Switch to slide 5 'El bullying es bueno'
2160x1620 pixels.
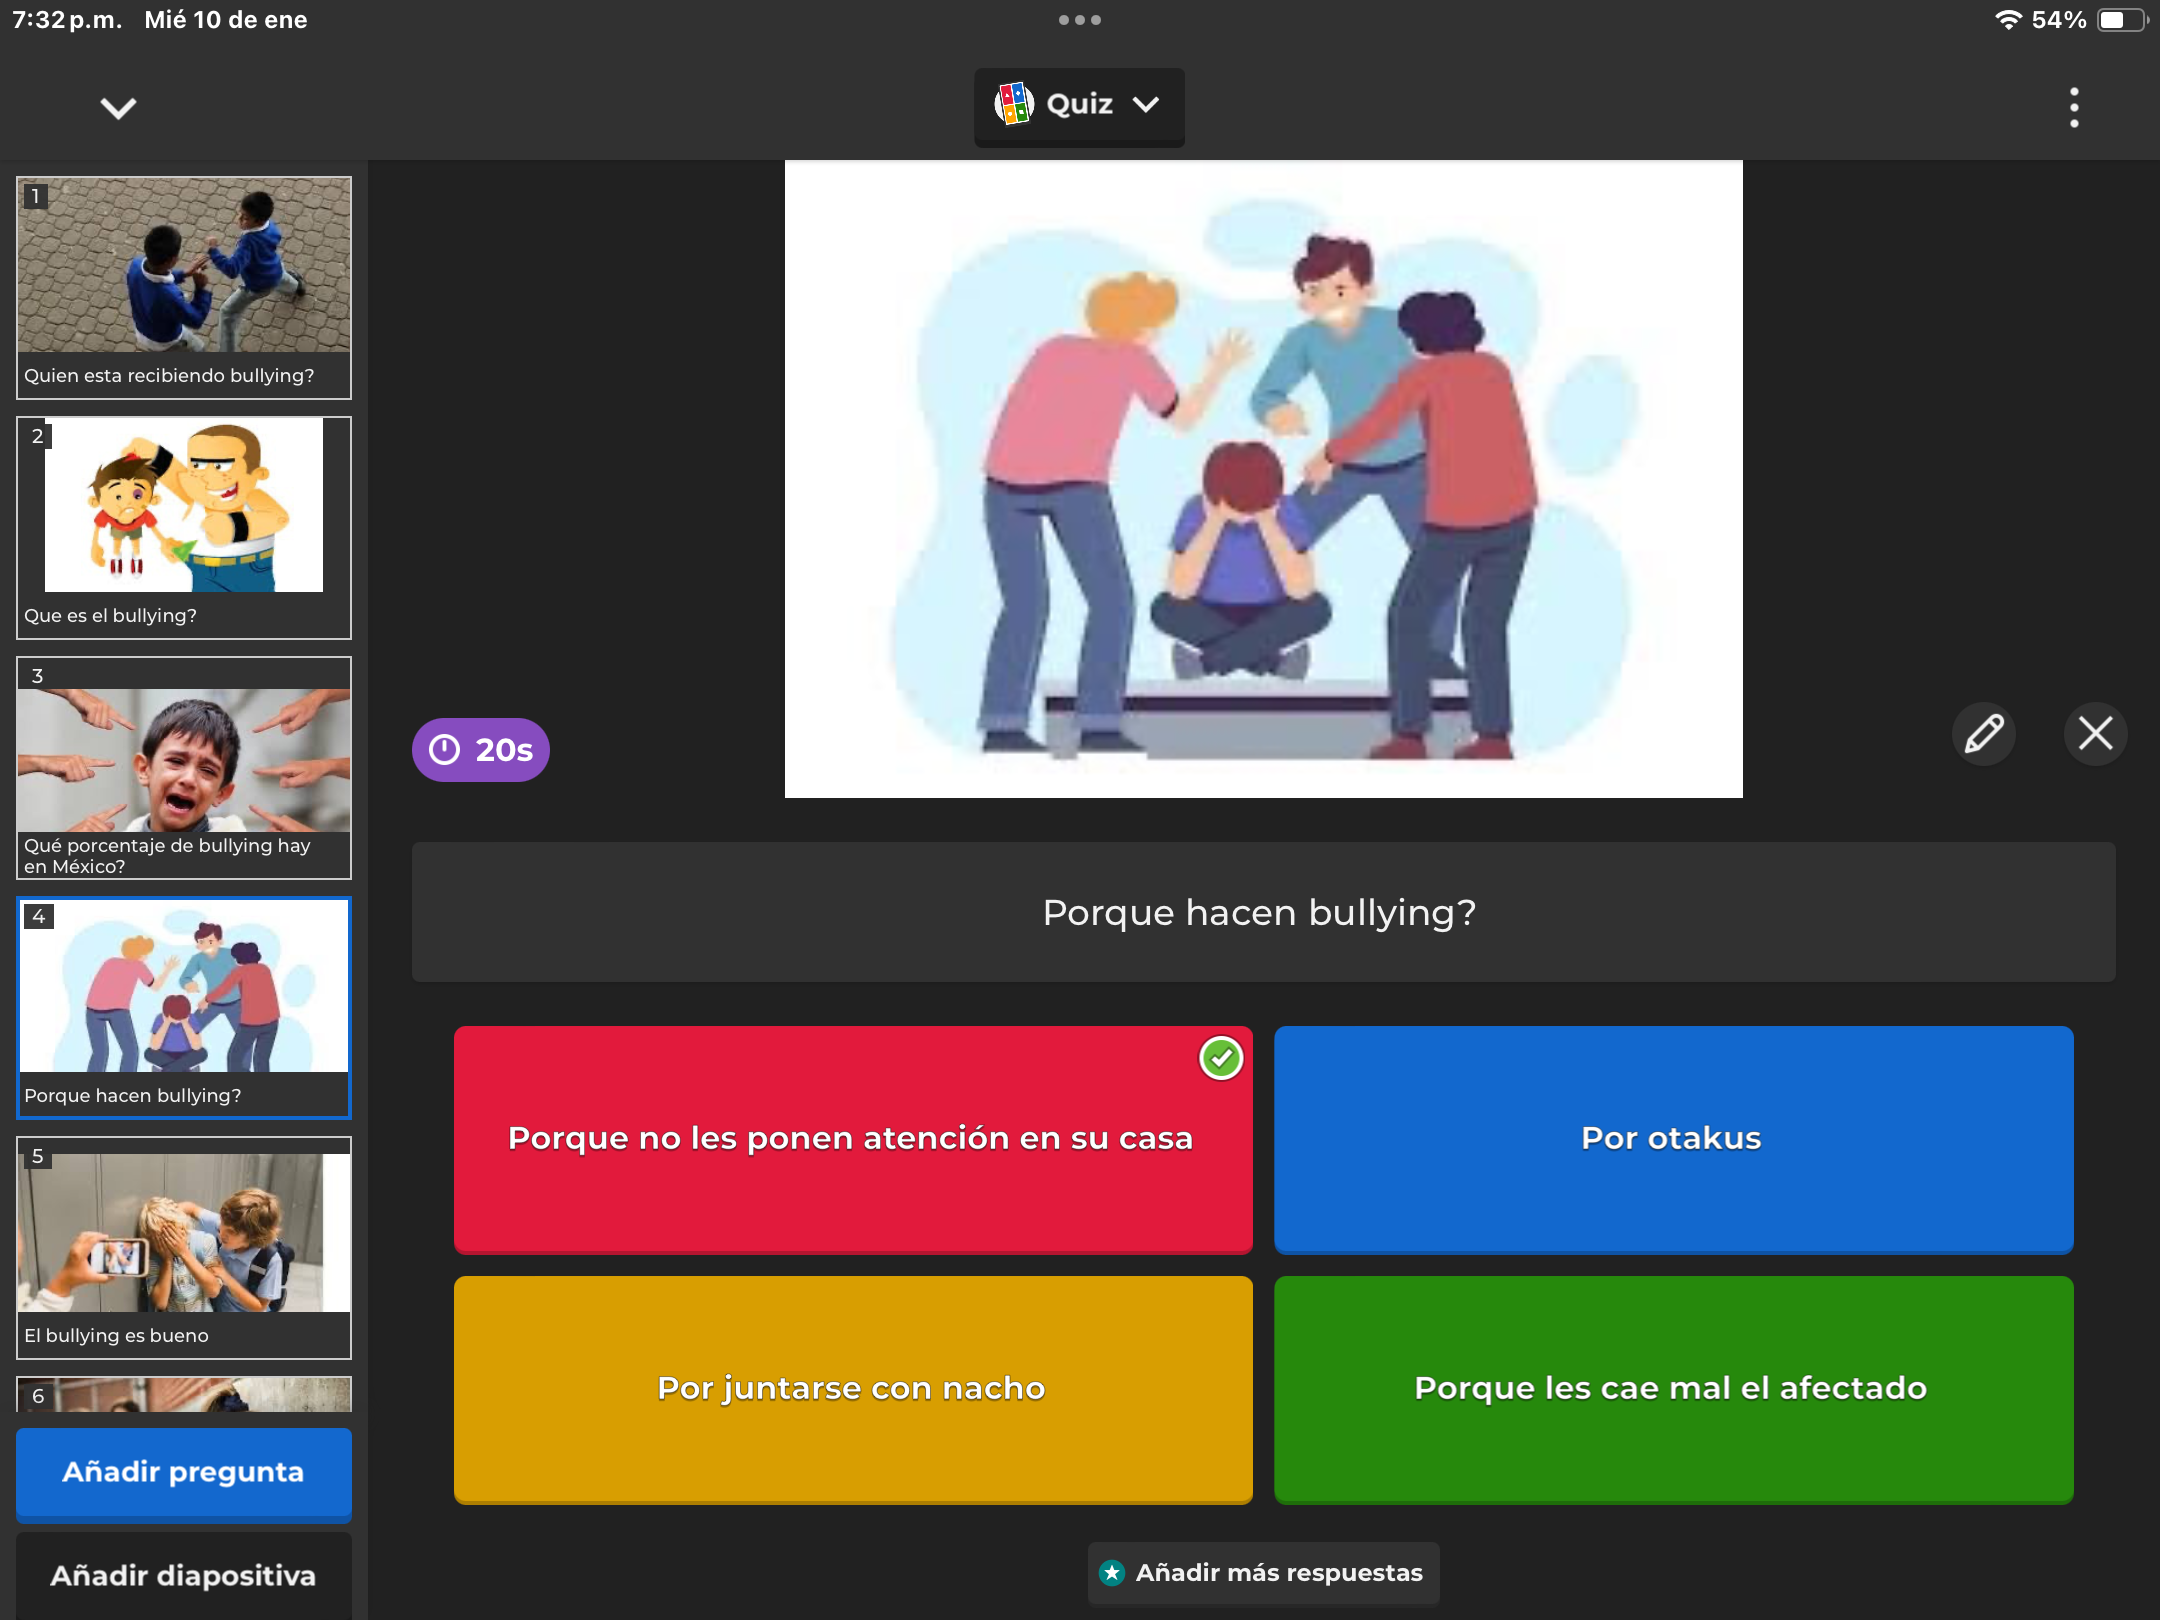pyautogui.click(x=184, y=1247)
